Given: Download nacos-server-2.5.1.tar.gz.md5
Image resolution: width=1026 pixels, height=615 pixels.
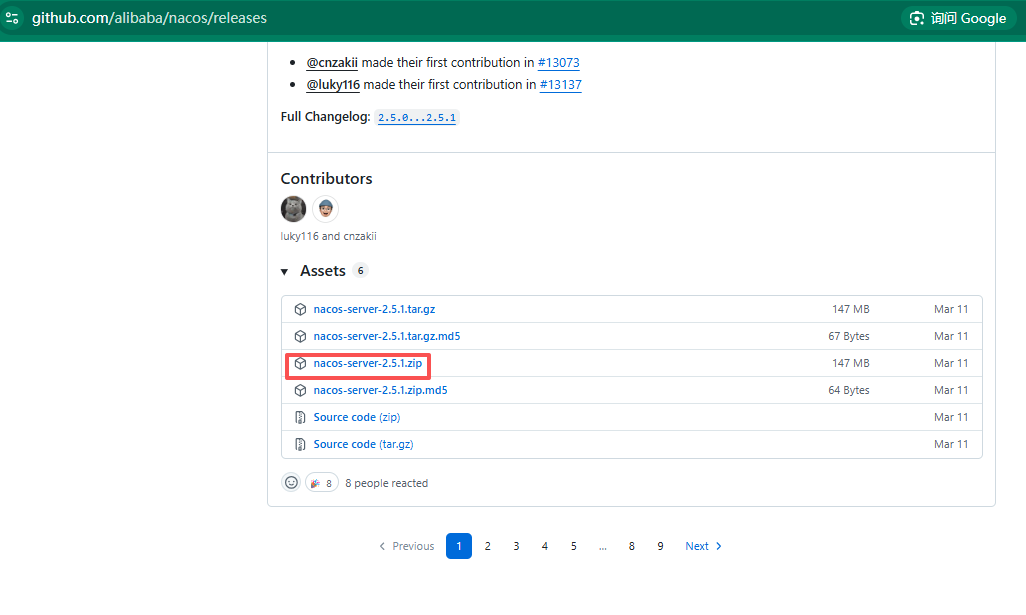Looking at the screenshot, I should tap(387, 336).
